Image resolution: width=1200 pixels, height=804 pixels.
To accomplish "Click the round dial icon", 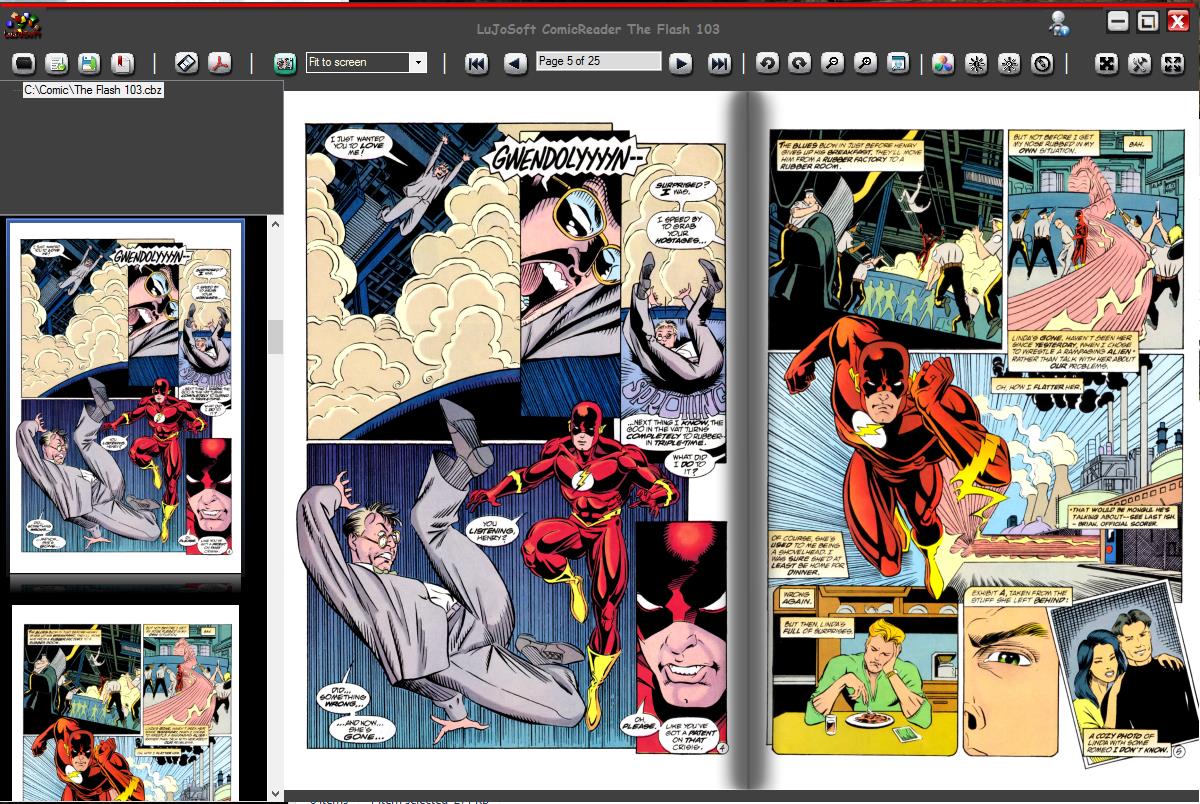I will pos(1042,63).
